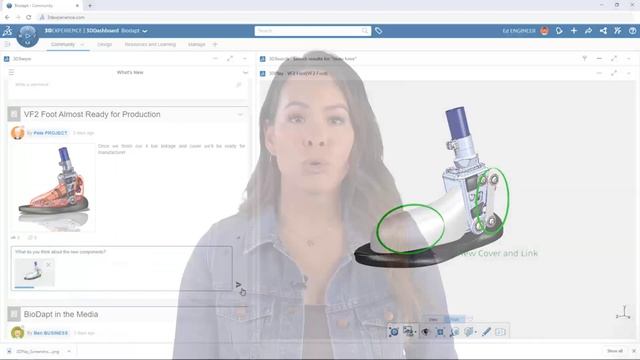Click the Dassault 3DS logo
Viewport: 640px width, 360px height.
click(7, 31)
